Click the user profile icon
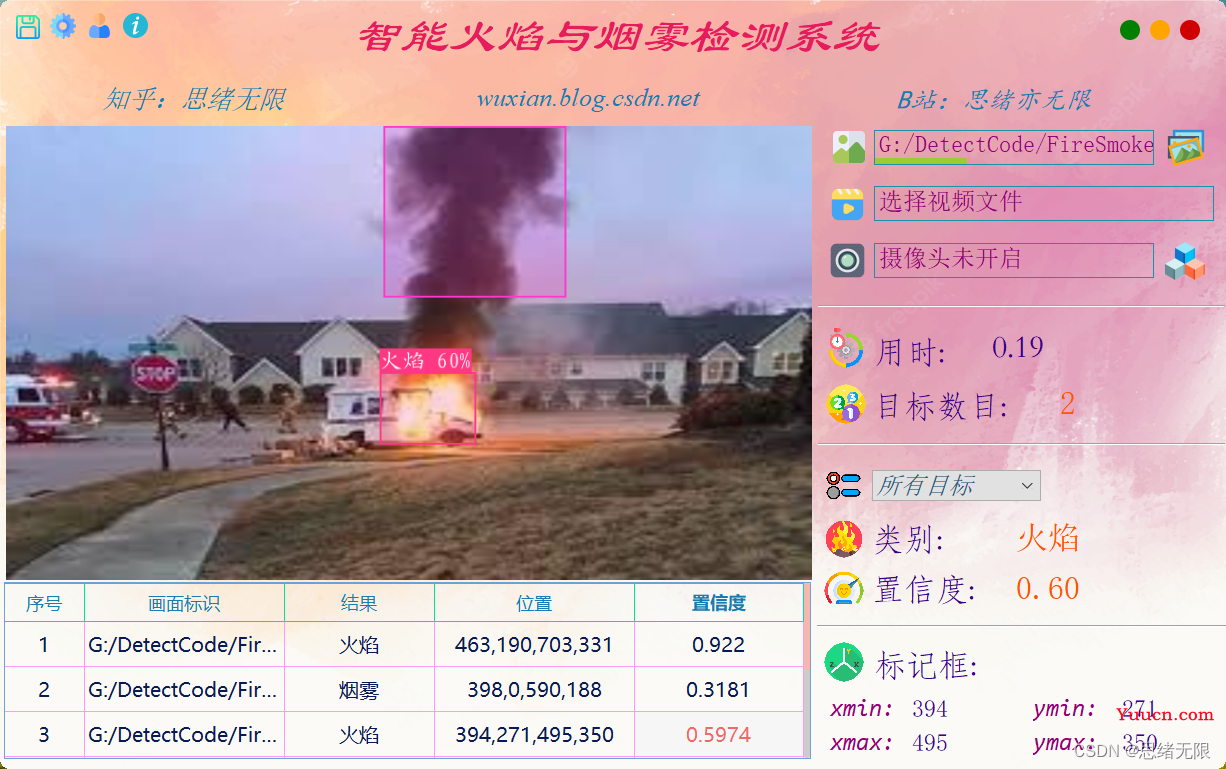Viewport: 1226px width, 769px height. click(x=100, y=27)
